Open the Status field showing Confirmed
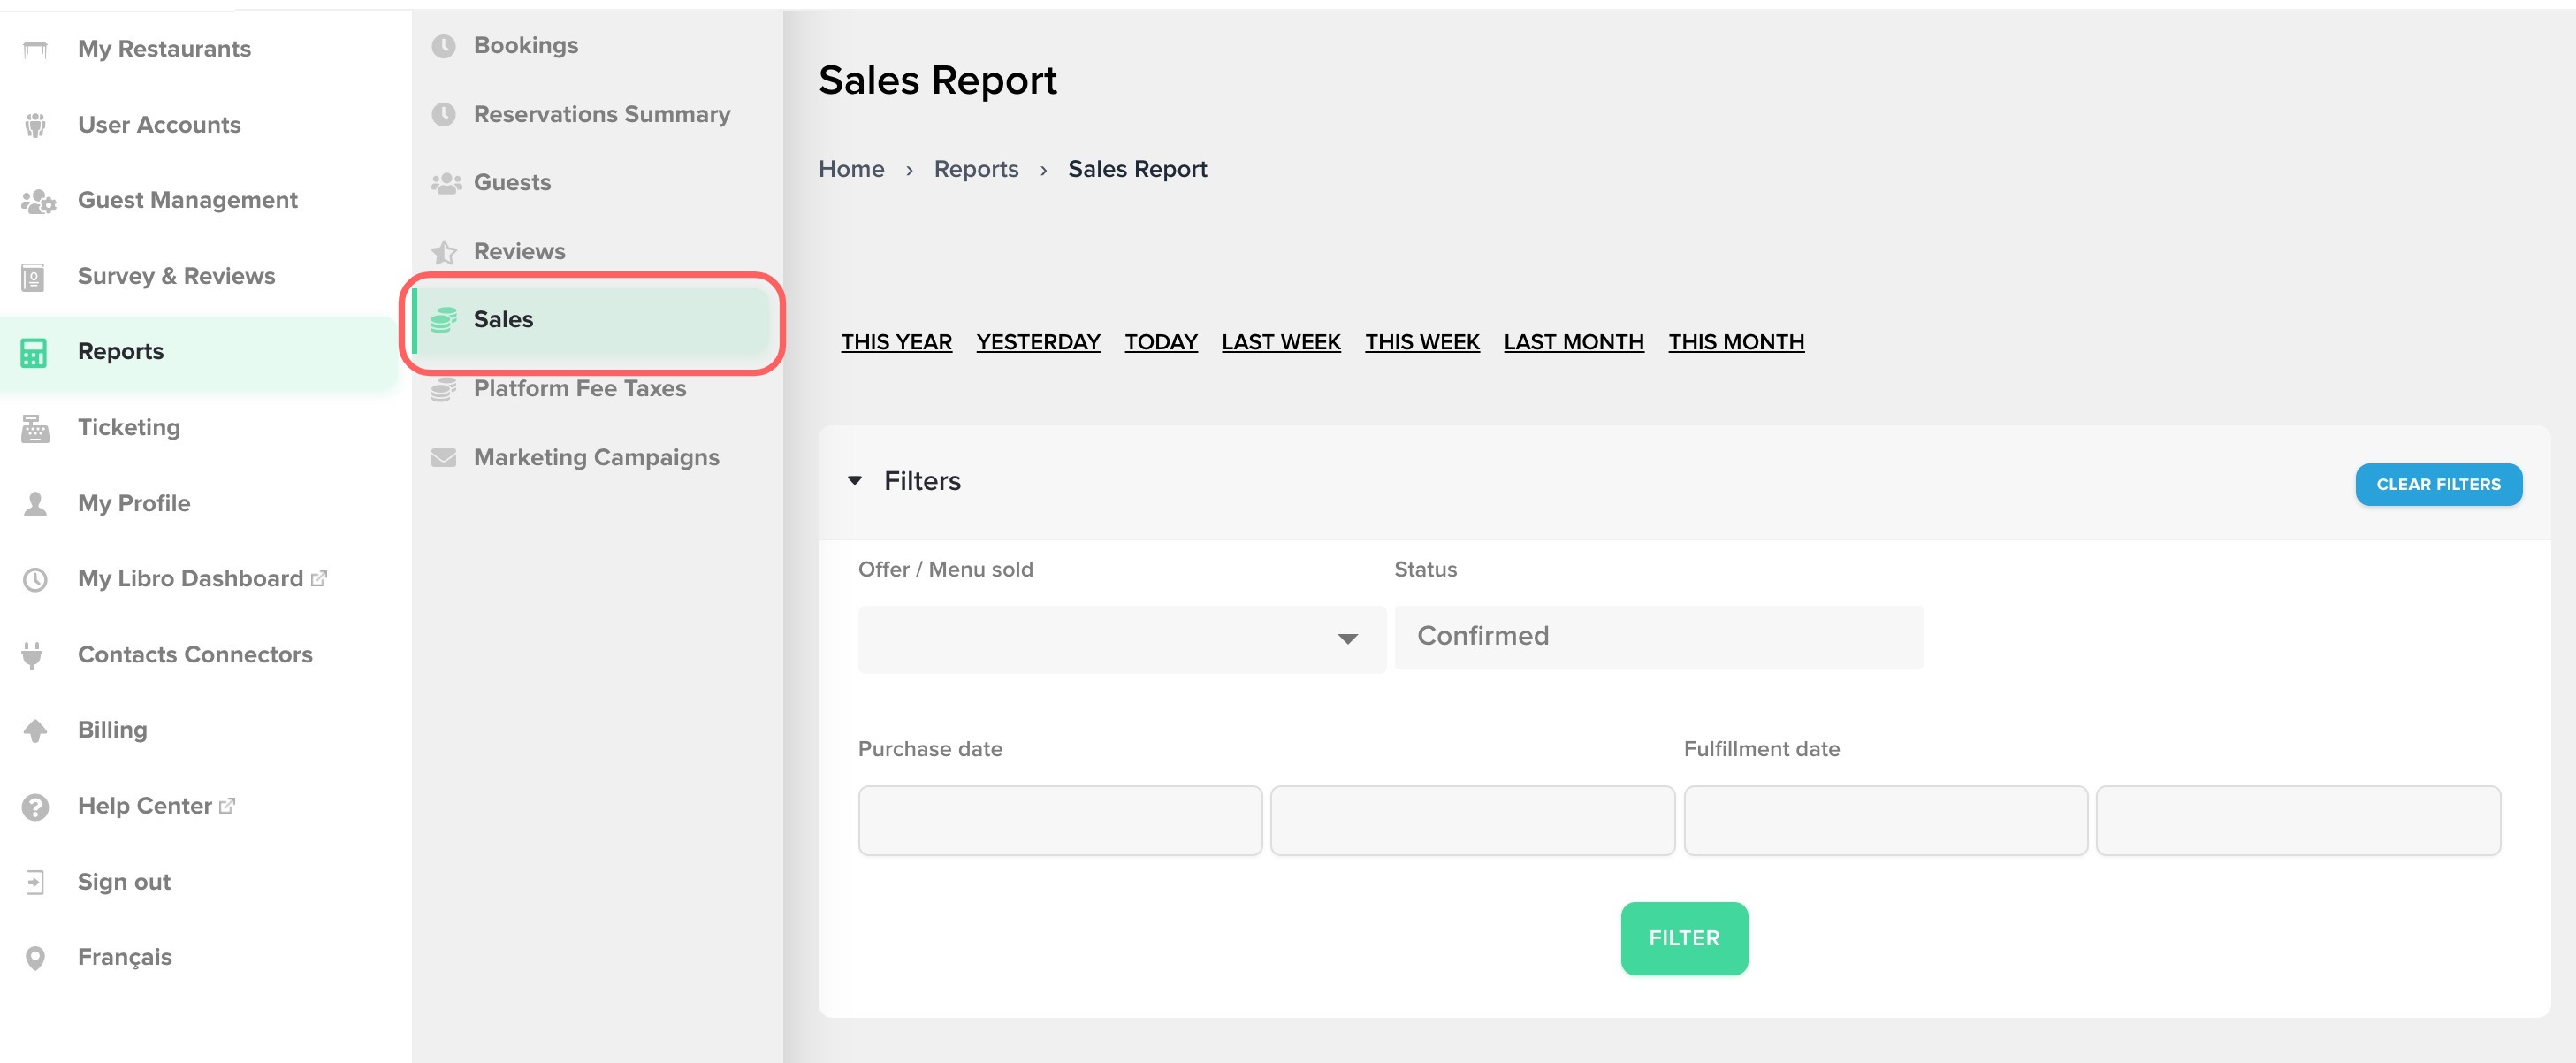 (x=1658, y=636)
